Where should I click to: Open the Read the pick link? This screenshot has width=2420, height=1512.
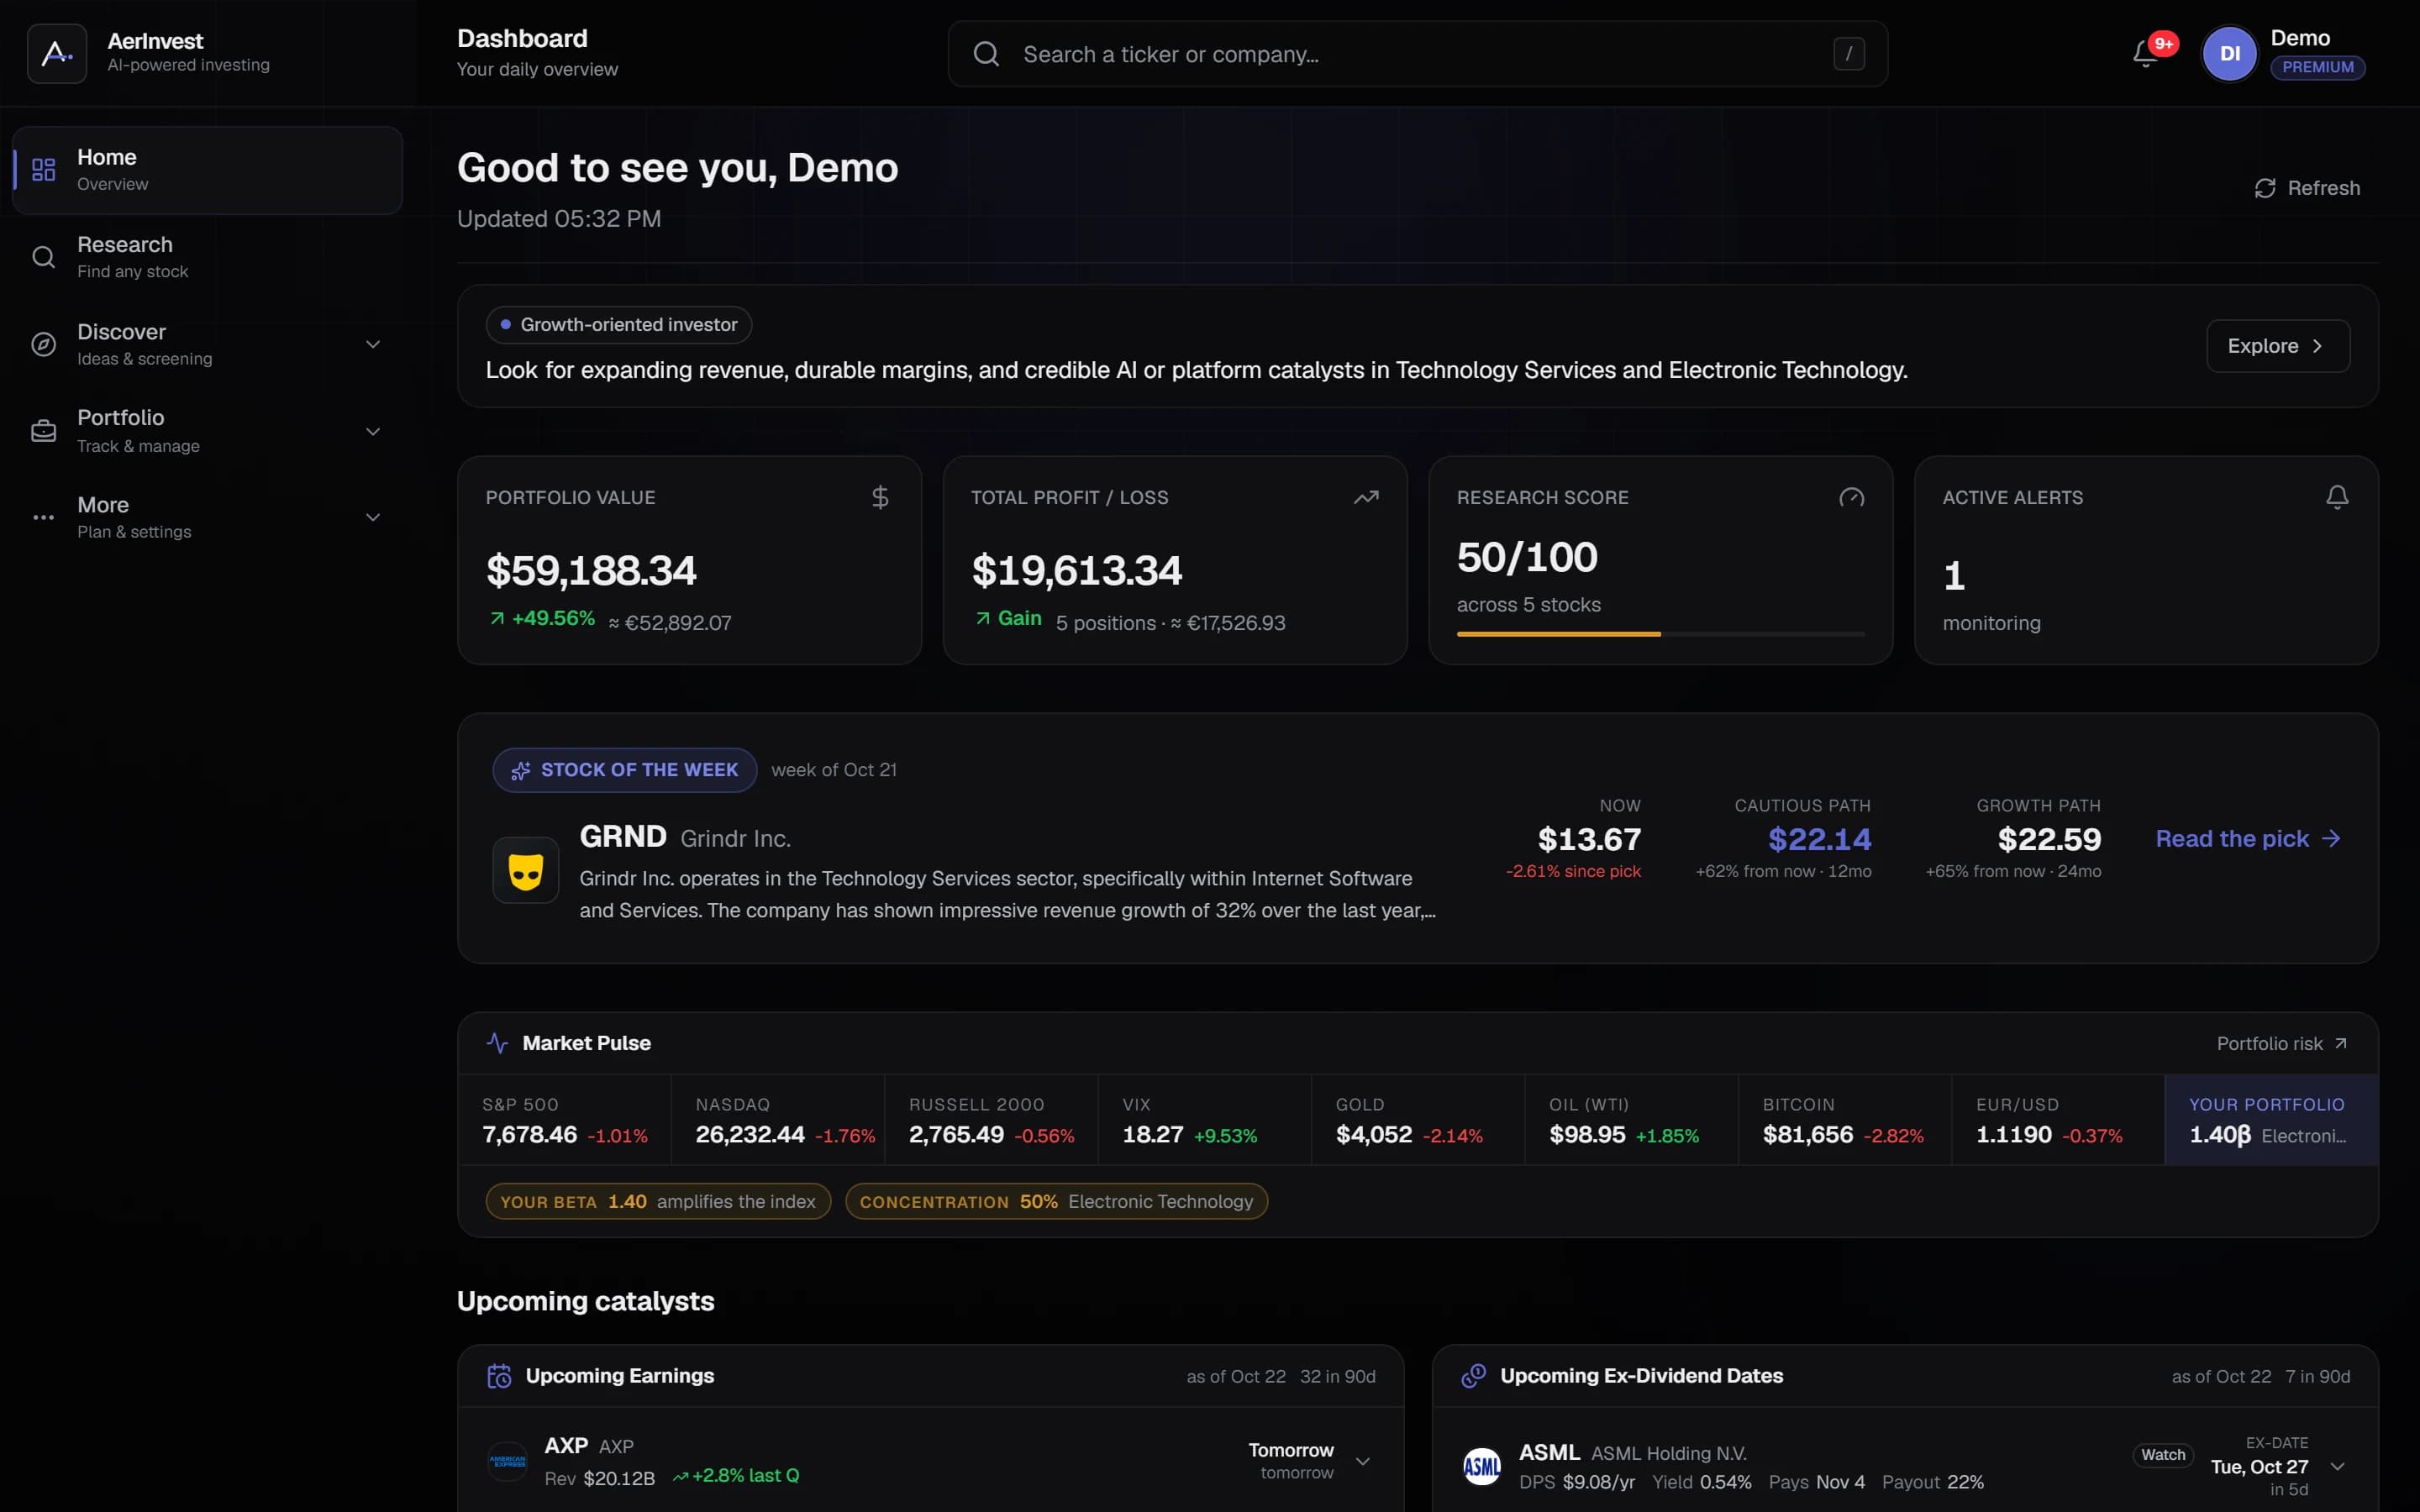(2248, 839)
